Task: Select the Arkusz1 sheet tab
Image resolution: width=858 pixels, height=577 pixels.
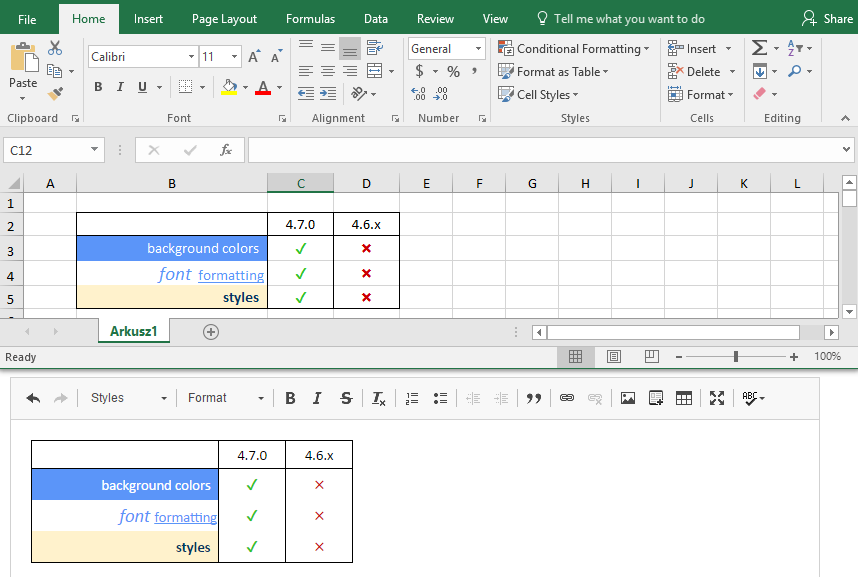Action: 134,331
